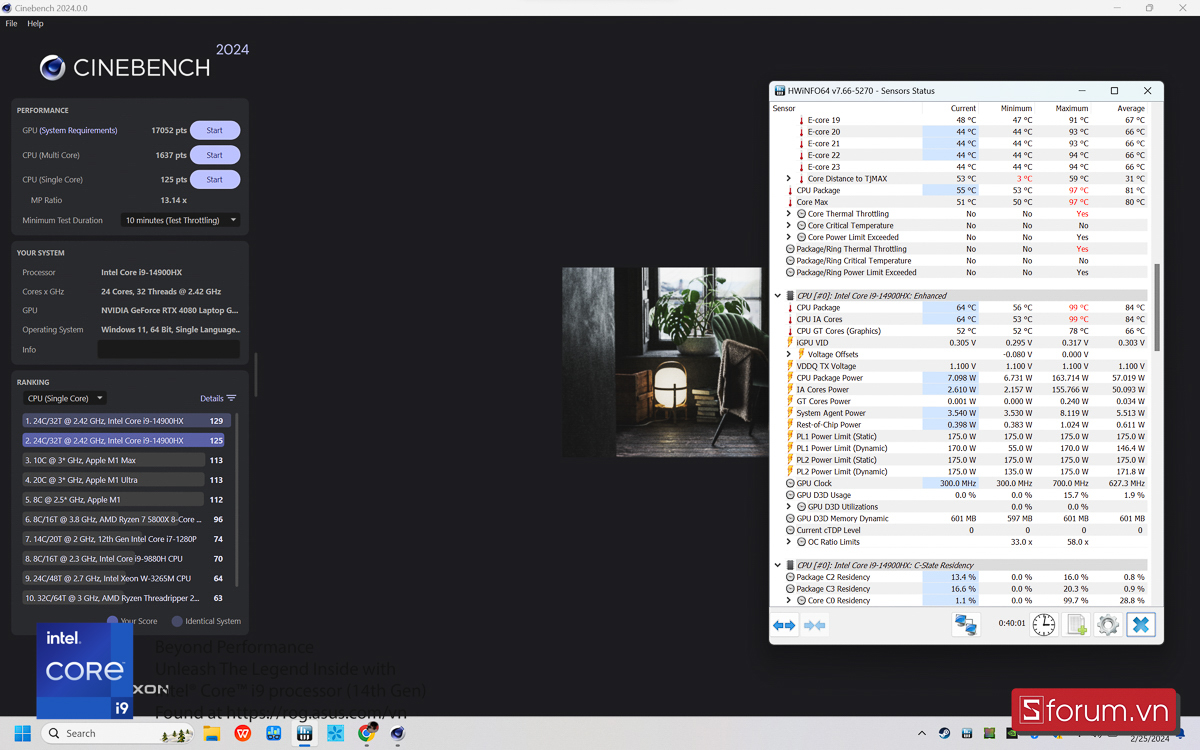Start the GPU System Requirements test
1200x750 pixels.
coord(215,130)
